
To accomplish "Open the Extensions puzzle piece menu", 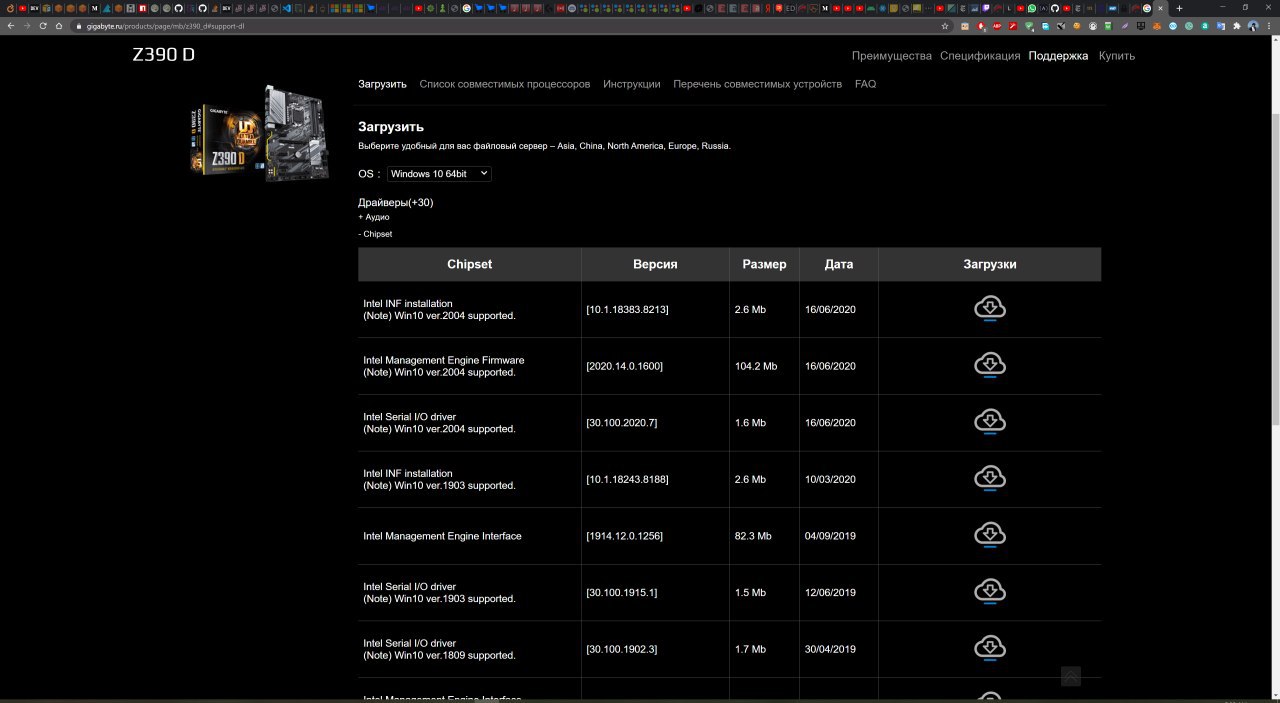I will pyautogui.click(x=1237, y=26).
